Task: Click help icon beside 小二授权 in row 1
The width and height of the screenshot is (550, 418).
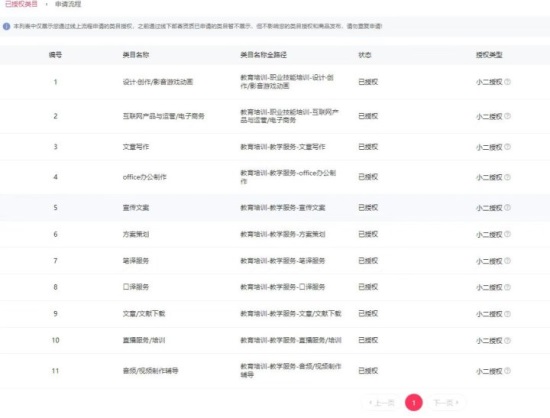Action: tap(507, 82)
